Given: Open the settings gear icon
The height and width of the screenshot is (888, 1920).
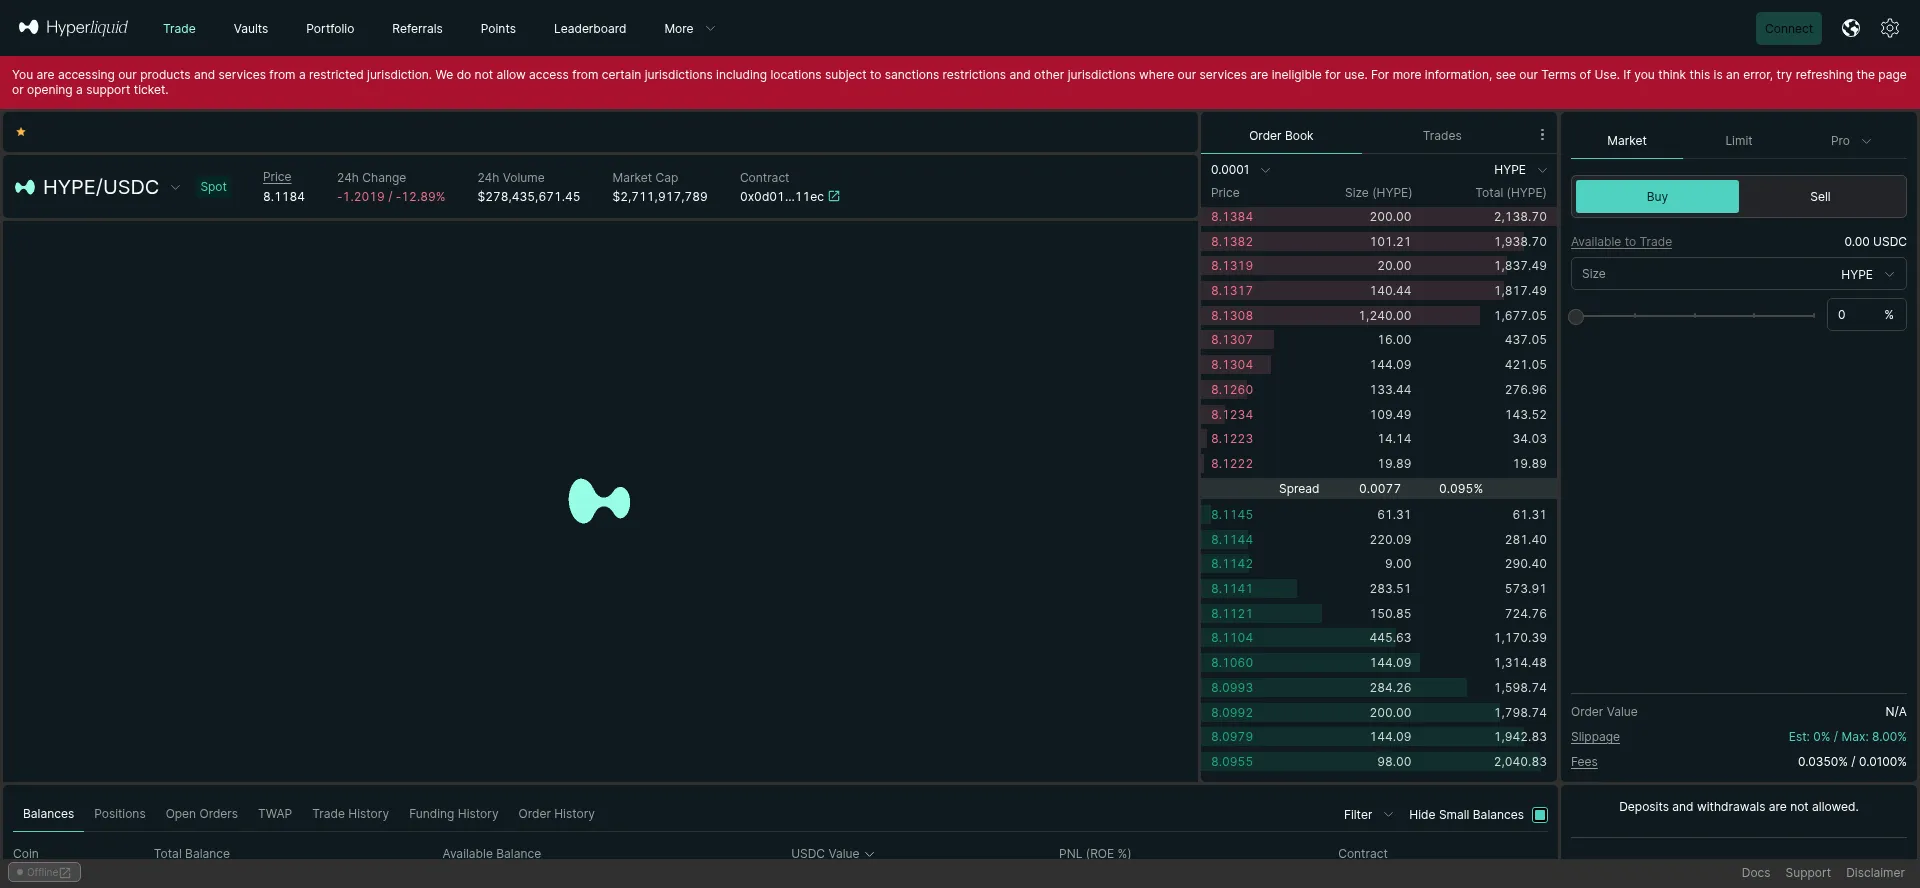Looking at the screenshot, I should [x=1890, y=28].
